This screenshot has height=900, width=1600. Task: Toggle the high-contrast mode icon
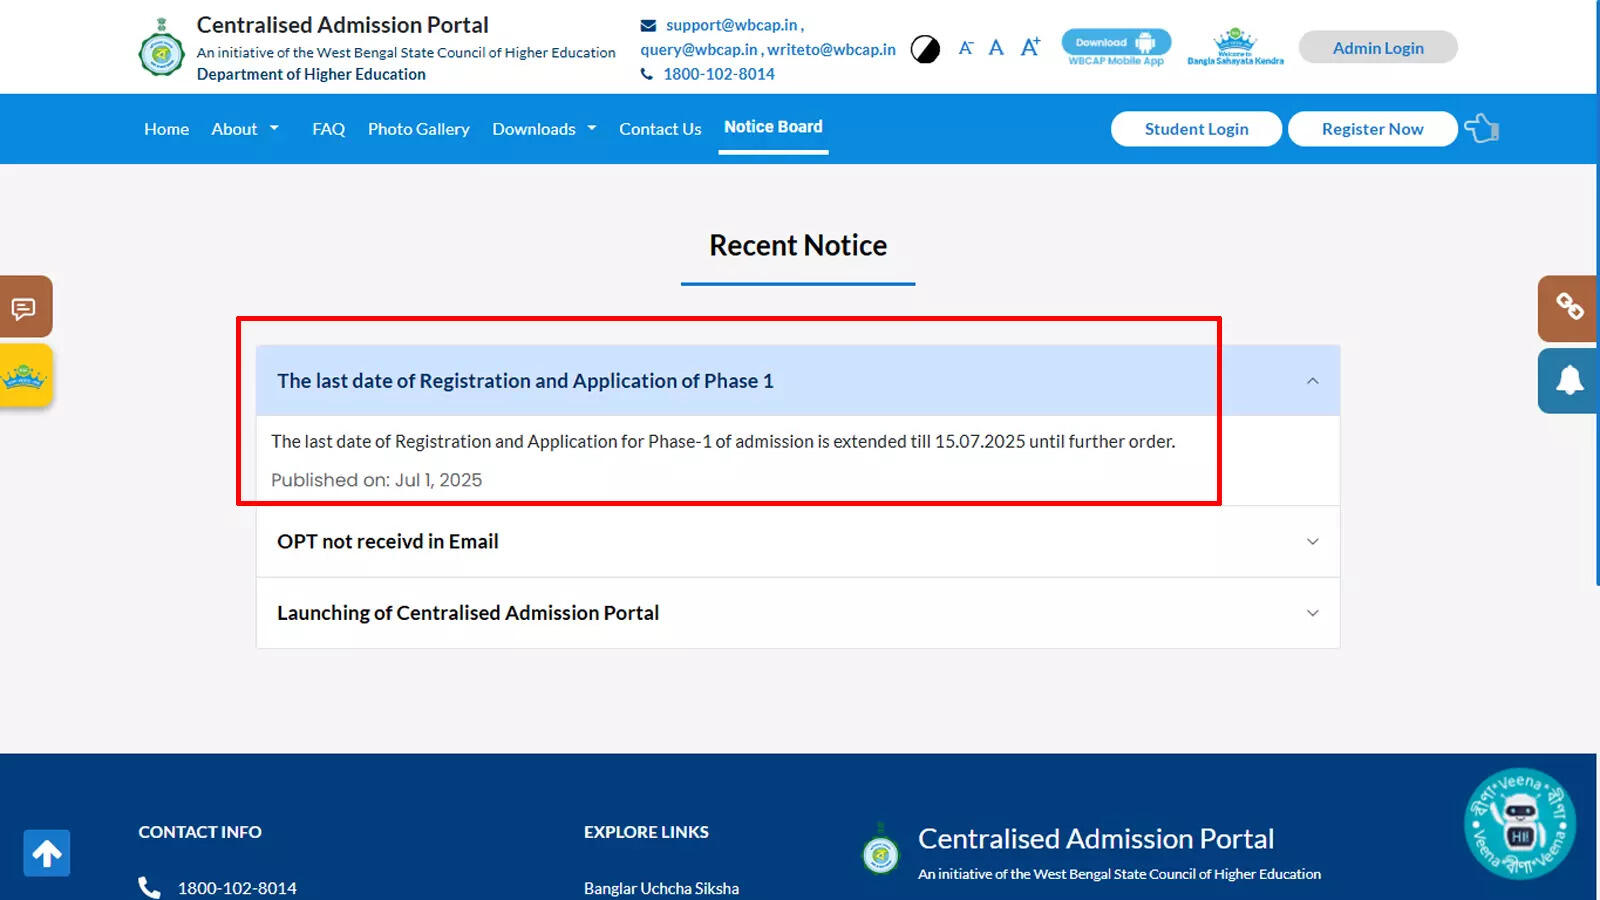(x=925, y=49)
